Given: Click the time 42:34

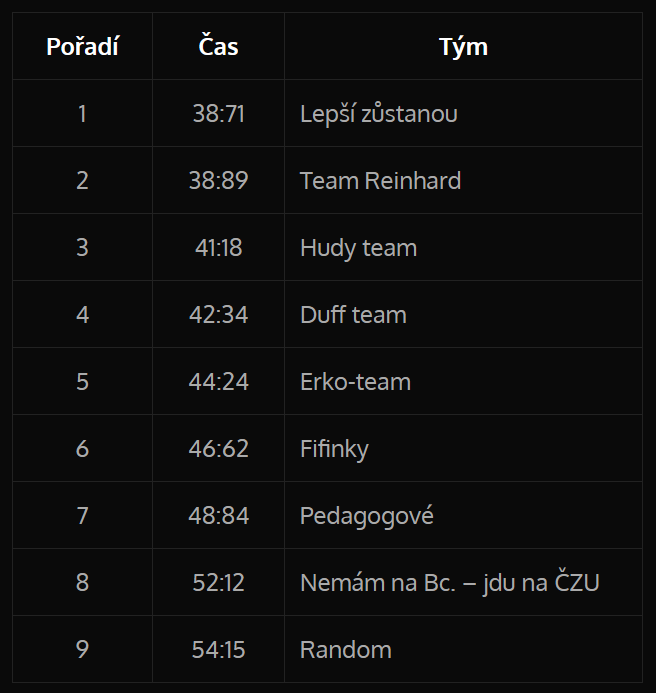Looking at the screenshot, I should 218,315.
